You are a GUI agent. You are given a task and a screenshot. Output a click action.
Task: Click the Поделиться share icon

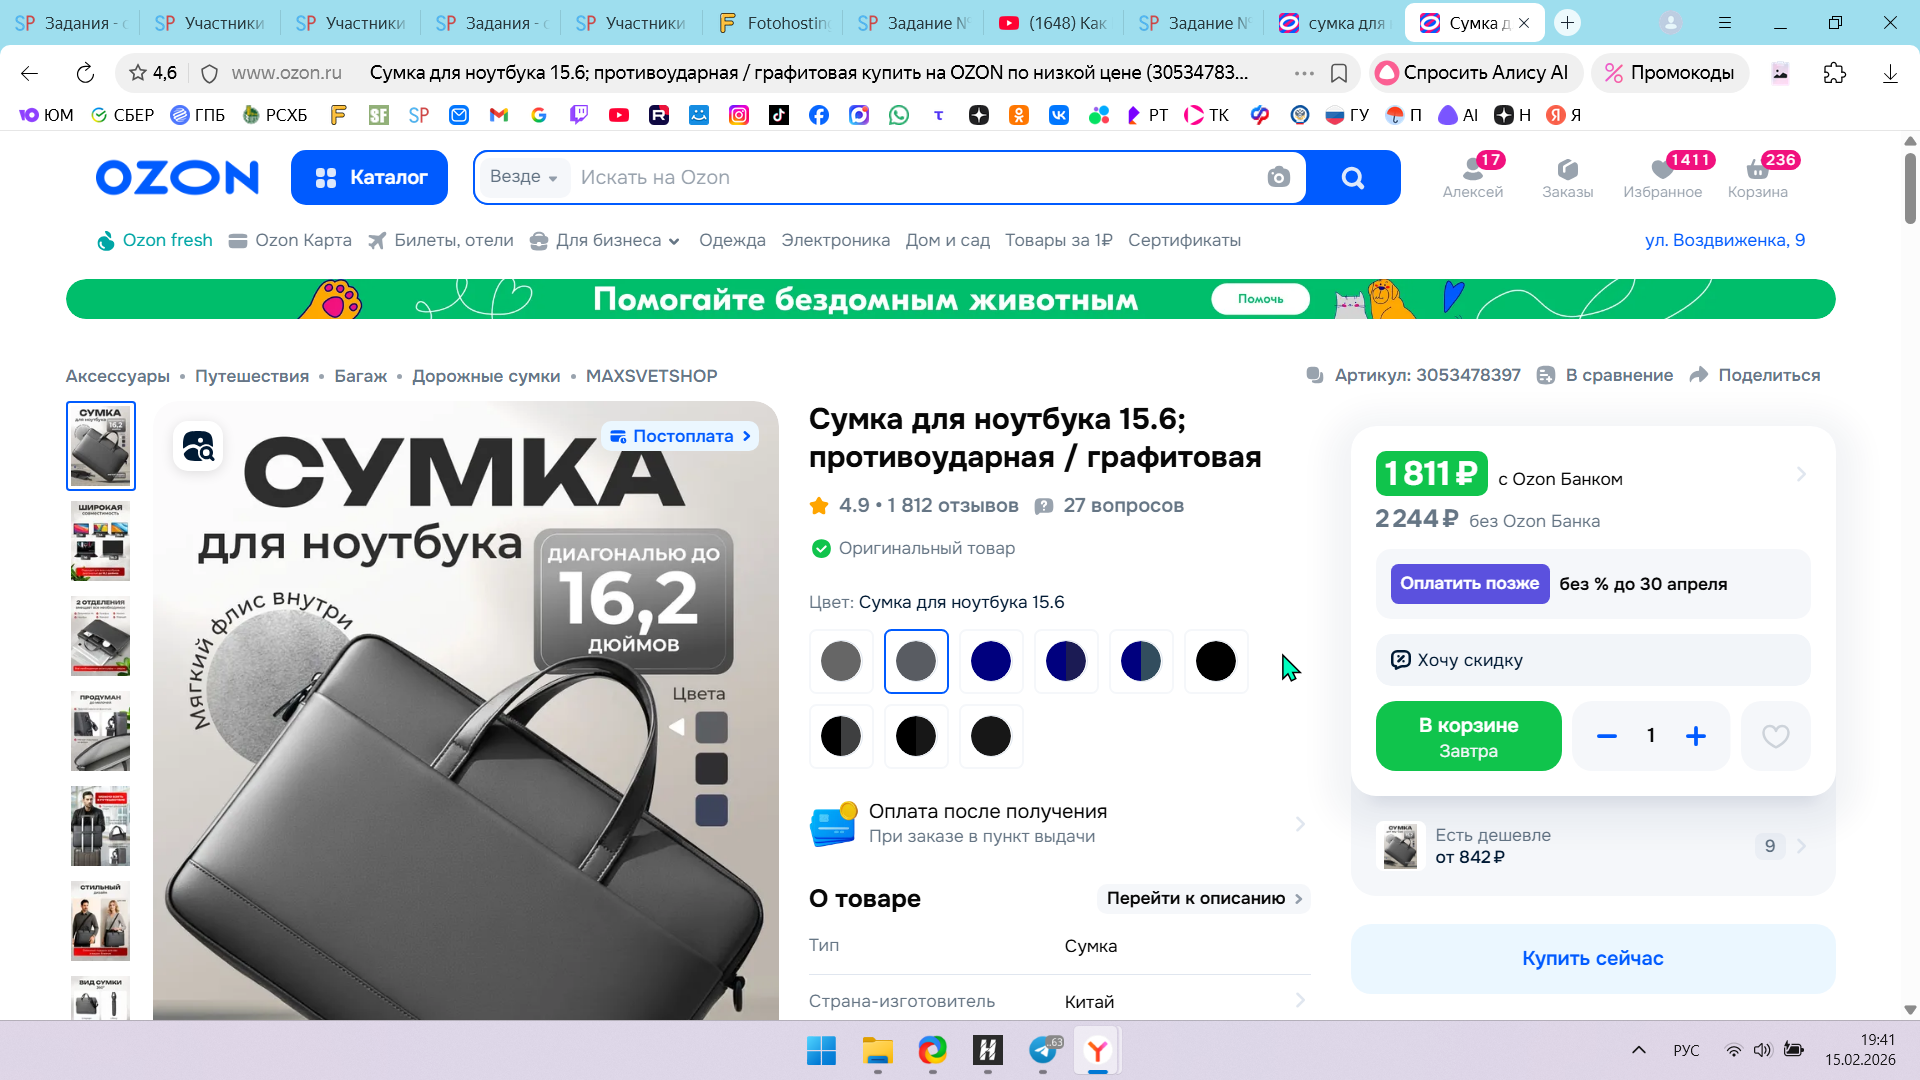1698,375
